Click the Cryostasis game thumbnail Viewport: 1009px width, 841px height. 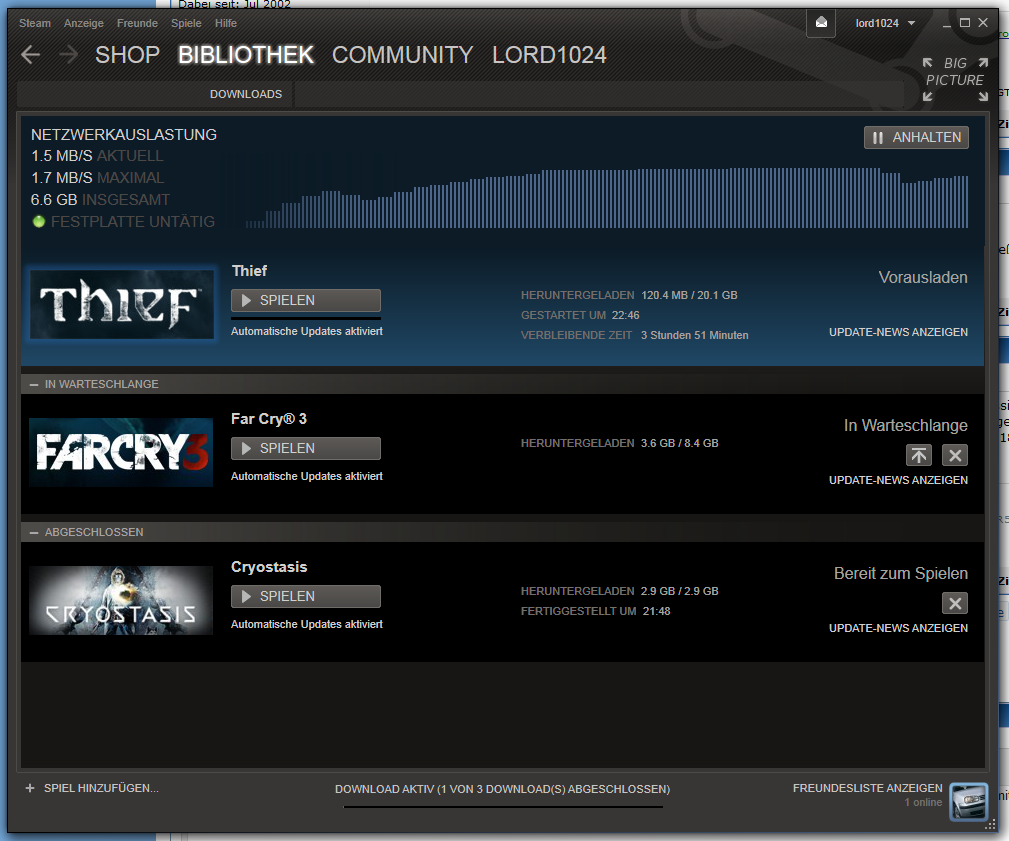[x=121, y=600]
